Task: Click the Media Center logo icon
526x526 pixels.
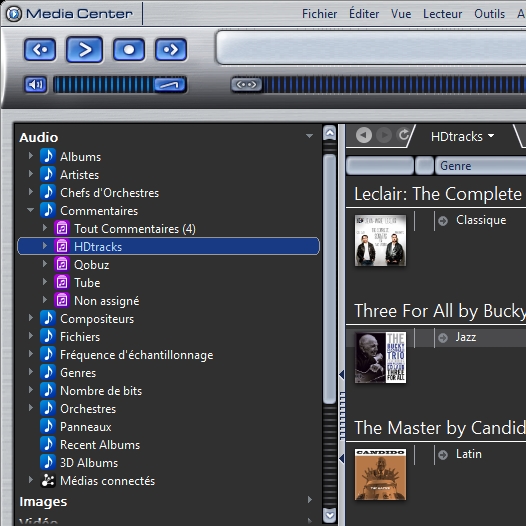Action: coord(14,14)
